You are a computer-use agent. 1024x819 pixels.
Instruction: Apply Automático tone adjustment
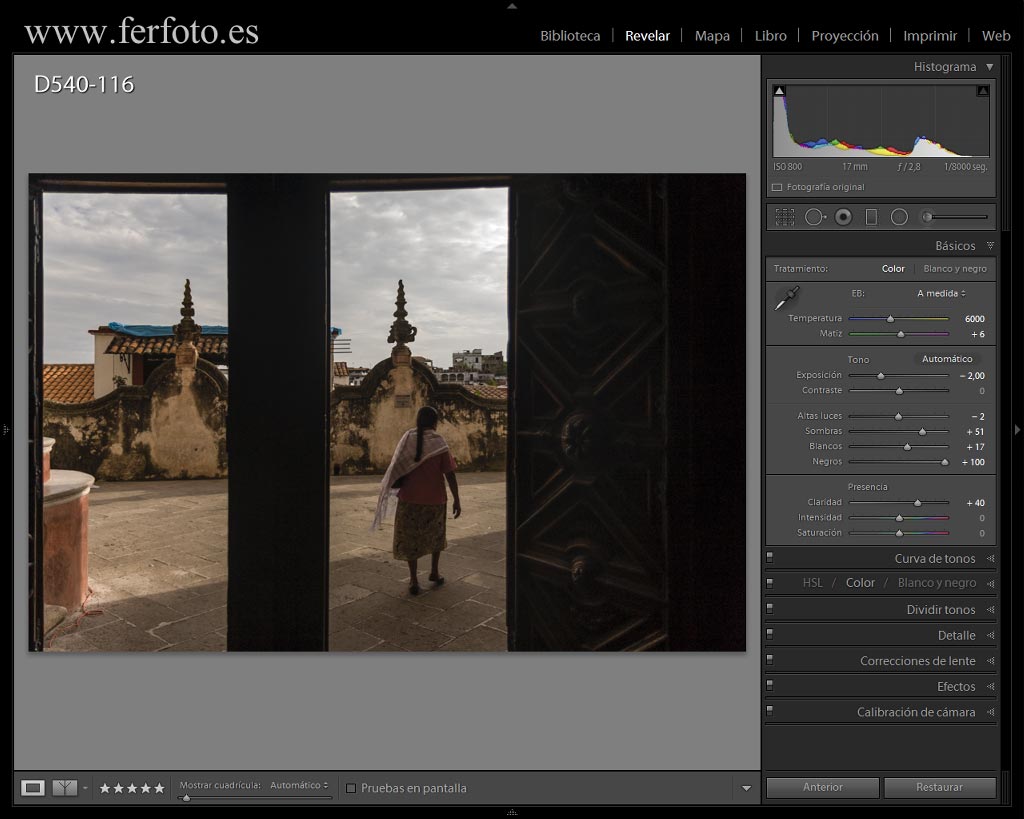(x=947, y=359)
